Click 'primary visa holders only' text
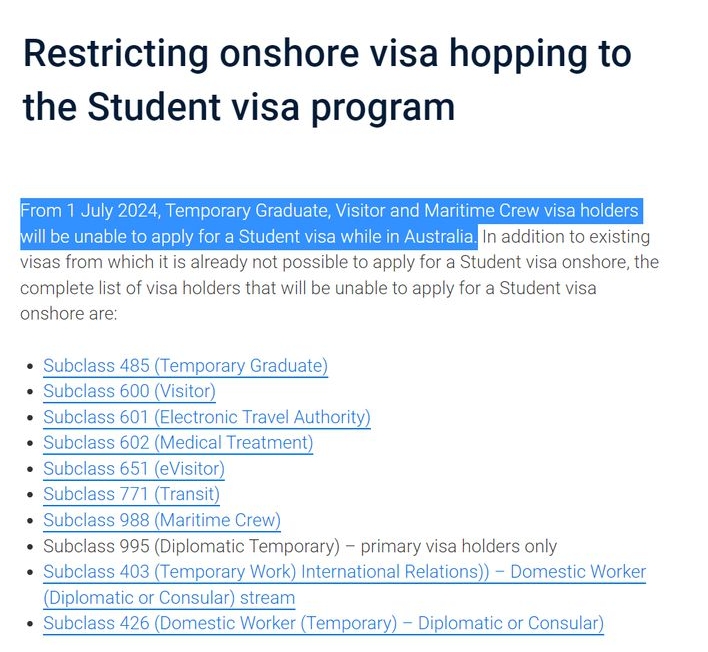 pos(459,546)
